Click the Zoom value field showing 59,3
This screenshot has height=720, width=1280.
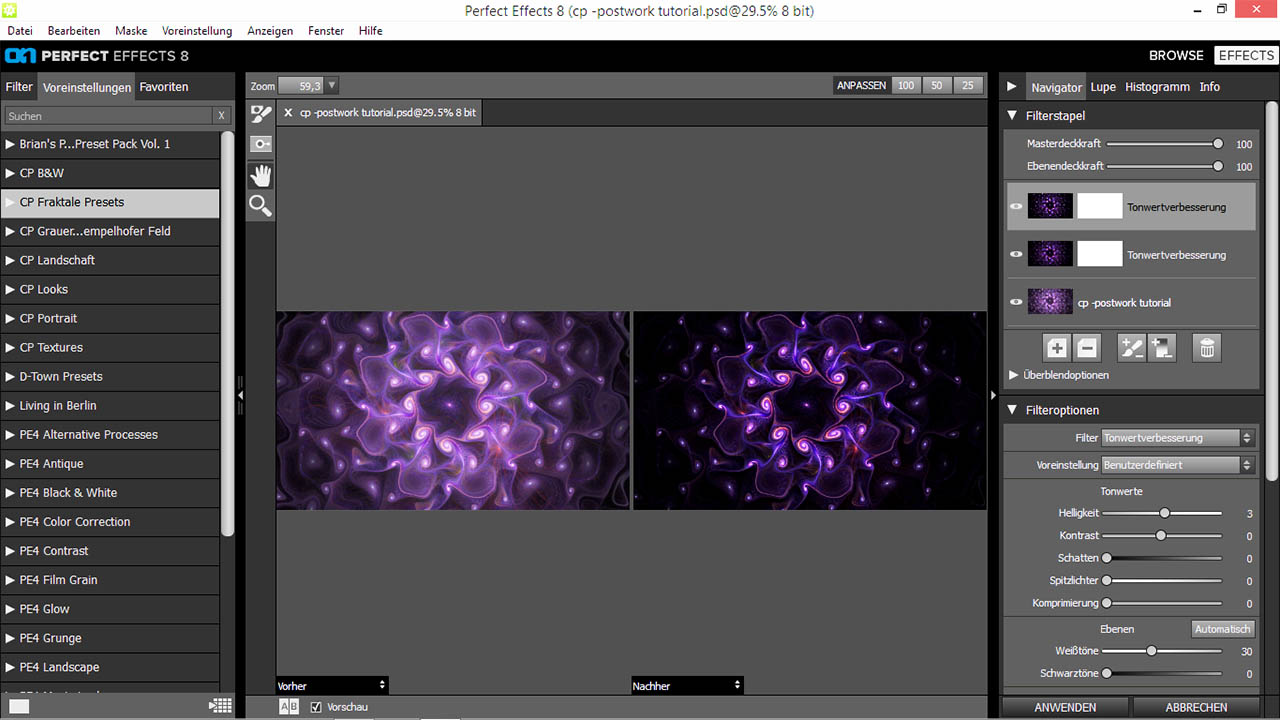click(x=301, y=86)
